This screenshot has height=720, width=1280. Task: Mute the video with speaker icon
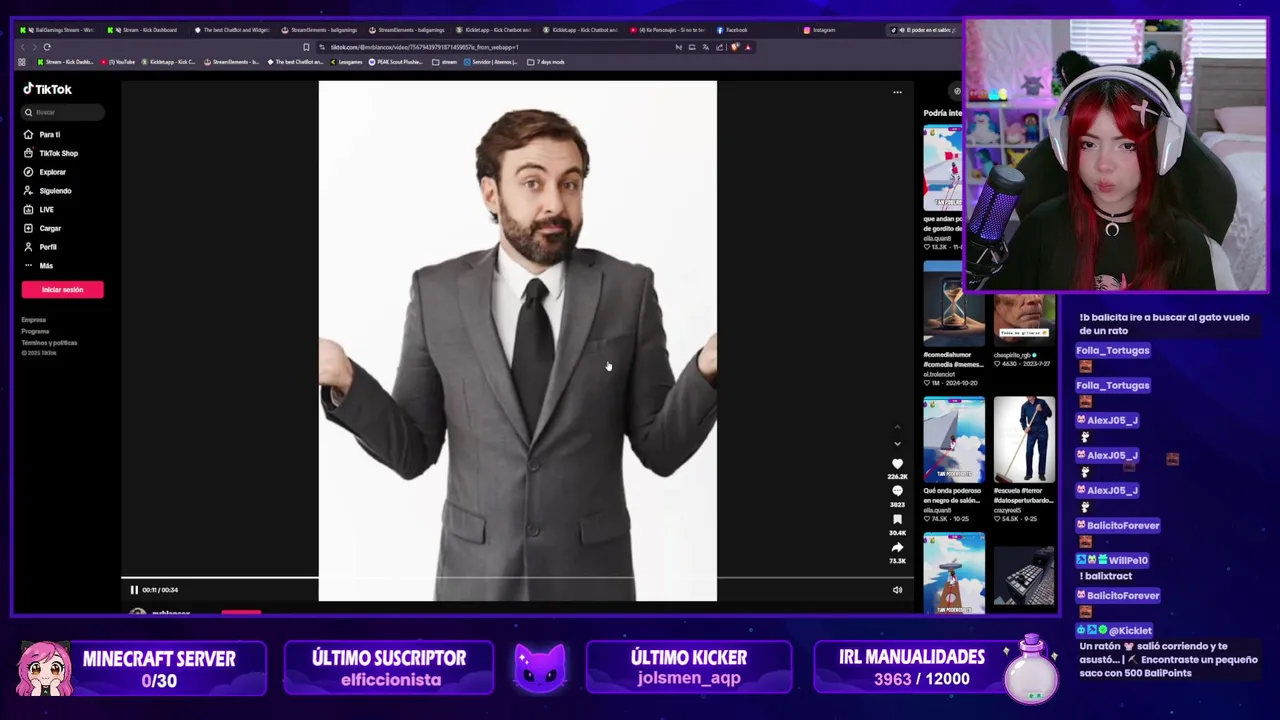coord(897,590)
